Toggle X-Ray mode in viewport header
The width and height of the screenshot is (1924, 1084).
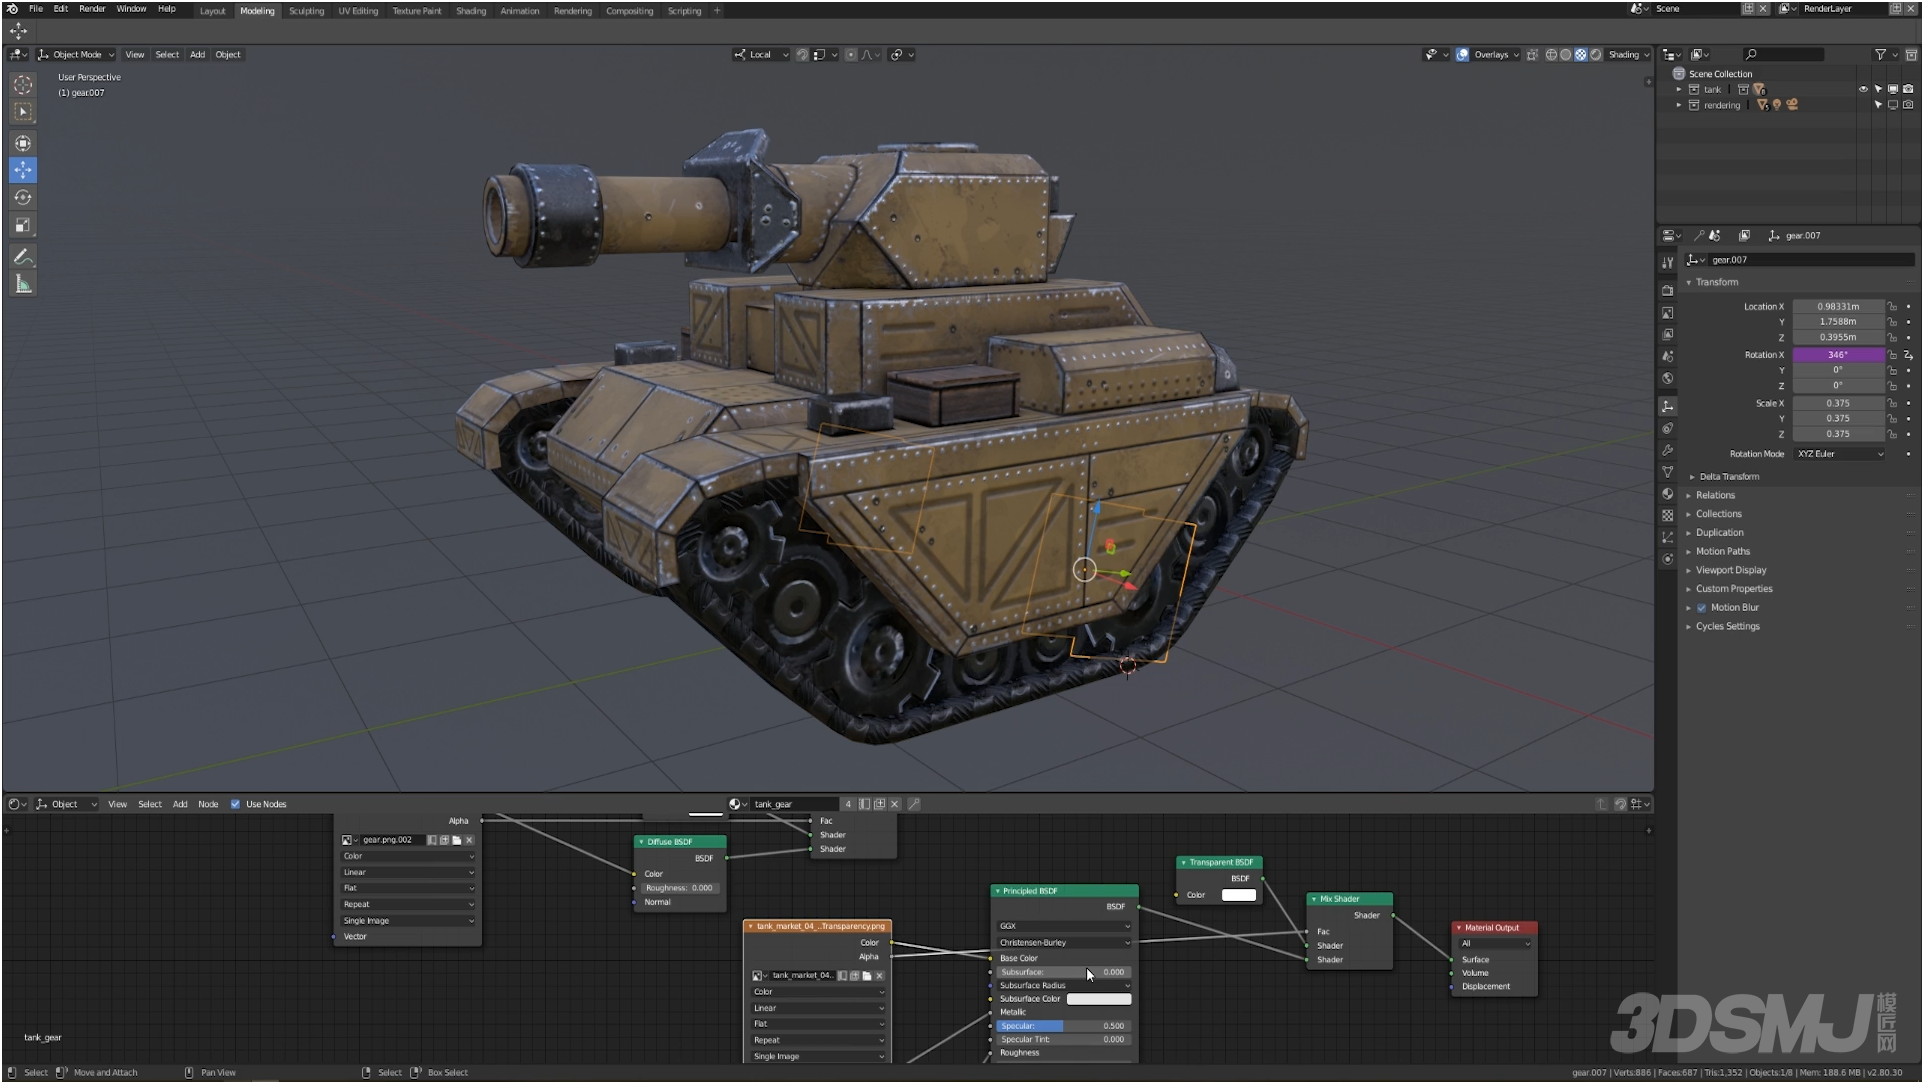[x=1532, y=55]
